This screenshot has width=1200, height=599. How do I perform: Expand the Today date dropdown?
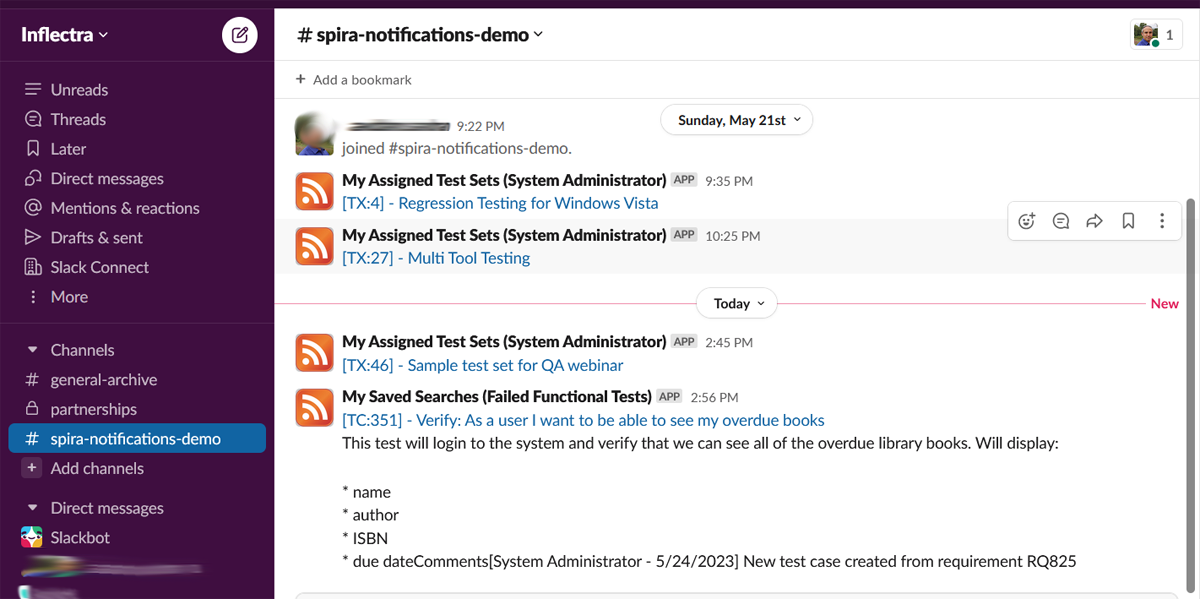coord(737,303)
